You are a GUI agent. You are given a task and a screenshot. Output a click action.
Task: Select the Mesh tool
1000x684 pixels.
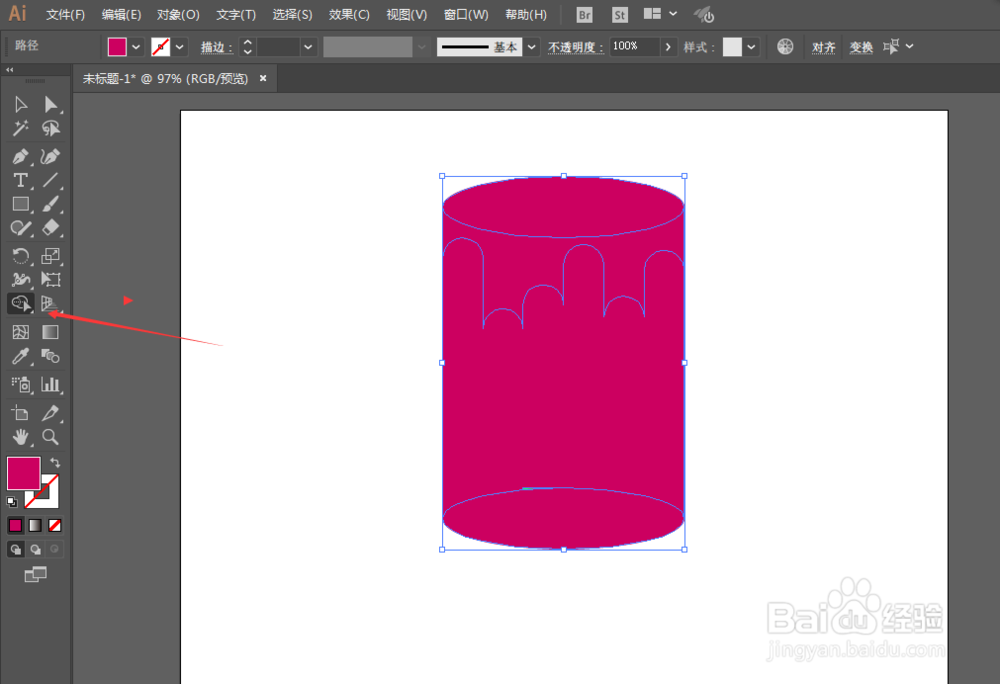point(20,332)
